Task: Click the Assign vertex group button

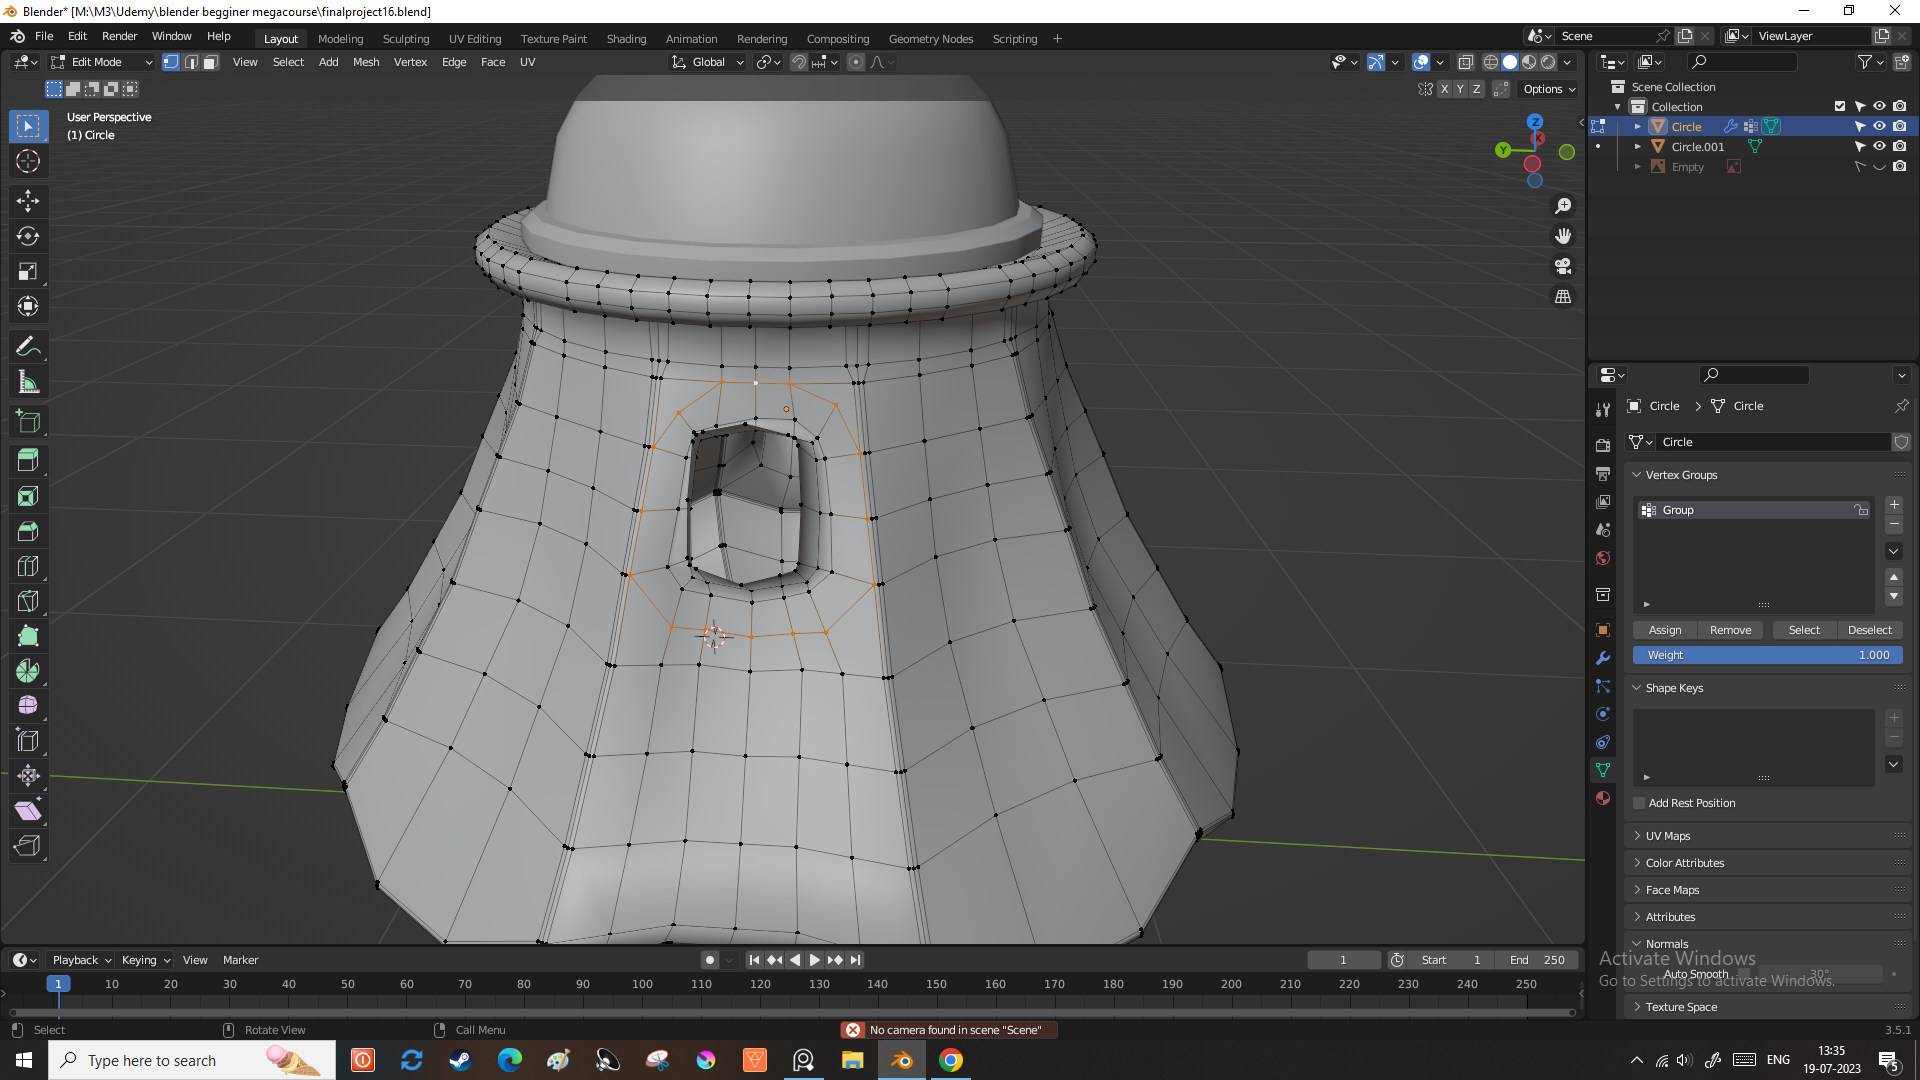Action: pos(1665,630)
